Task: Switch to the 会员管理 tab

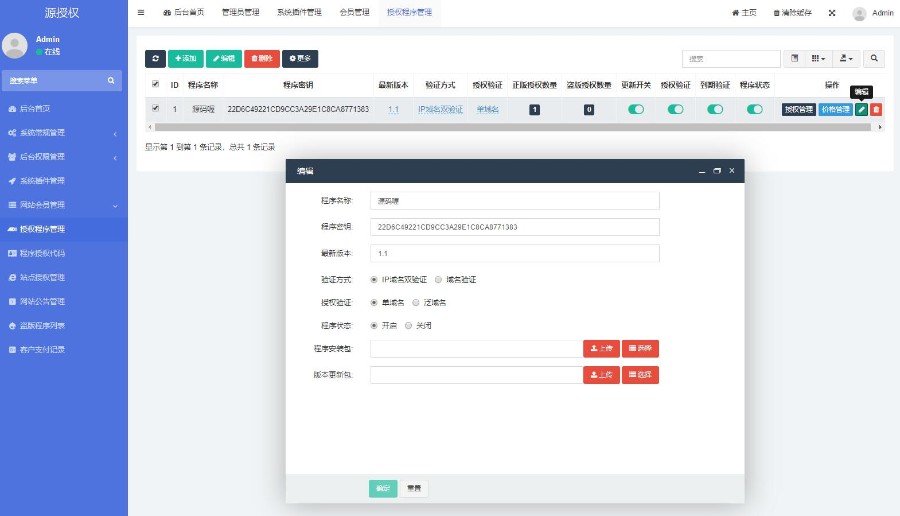Action: 354,13
